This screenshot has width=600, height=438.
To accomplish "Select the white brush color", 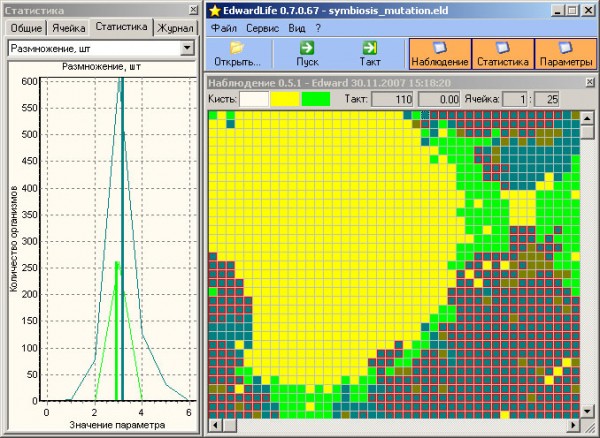I will tap(255, 100).
